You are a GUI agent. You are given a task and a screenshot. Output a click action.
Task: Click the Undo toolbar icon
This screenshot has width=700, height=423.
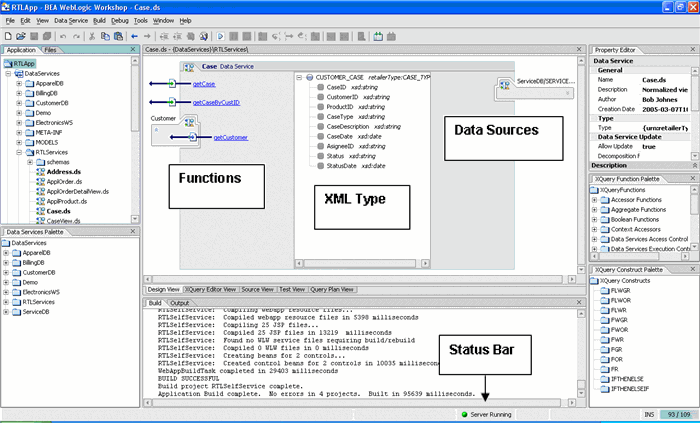pyautogui.click(x=63, y=37)
